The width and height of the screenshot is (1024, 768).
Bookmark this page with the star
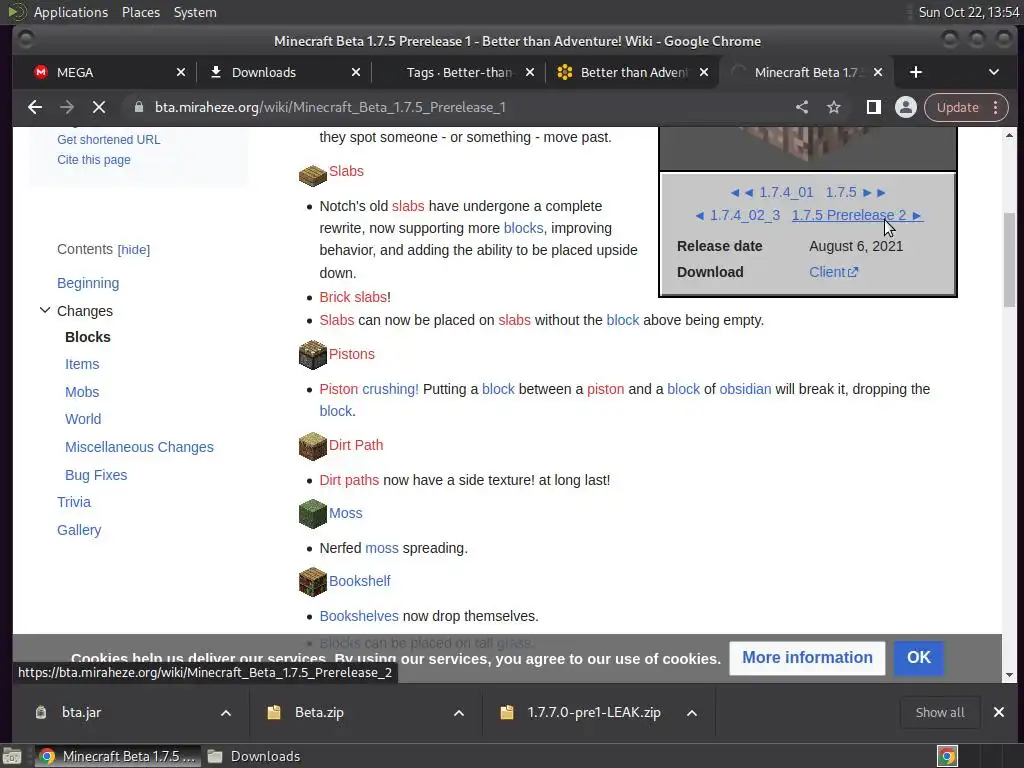click(834, 107)
